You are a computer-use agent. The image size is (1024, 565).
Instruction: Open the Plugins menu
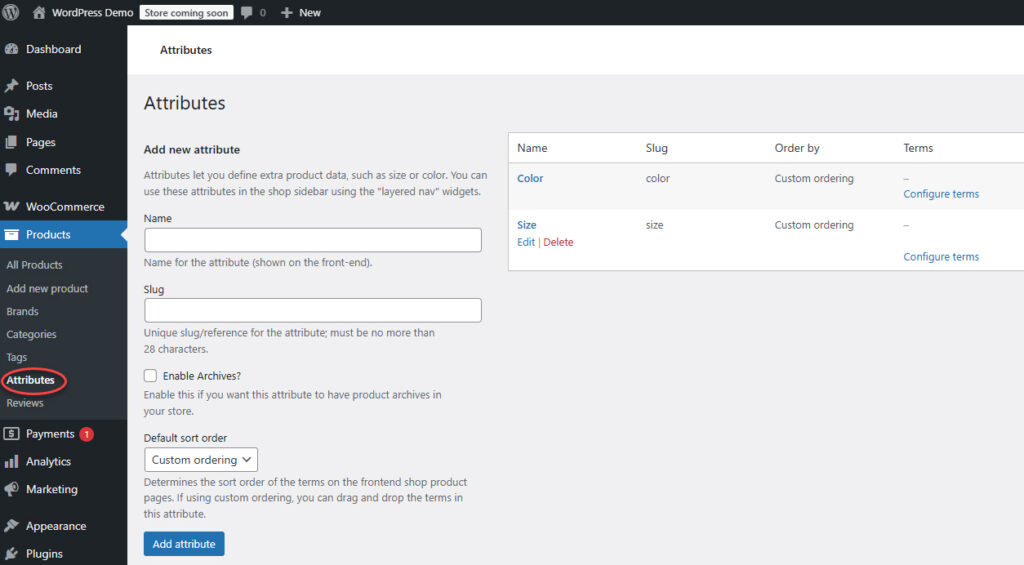[x=44, y=553]
